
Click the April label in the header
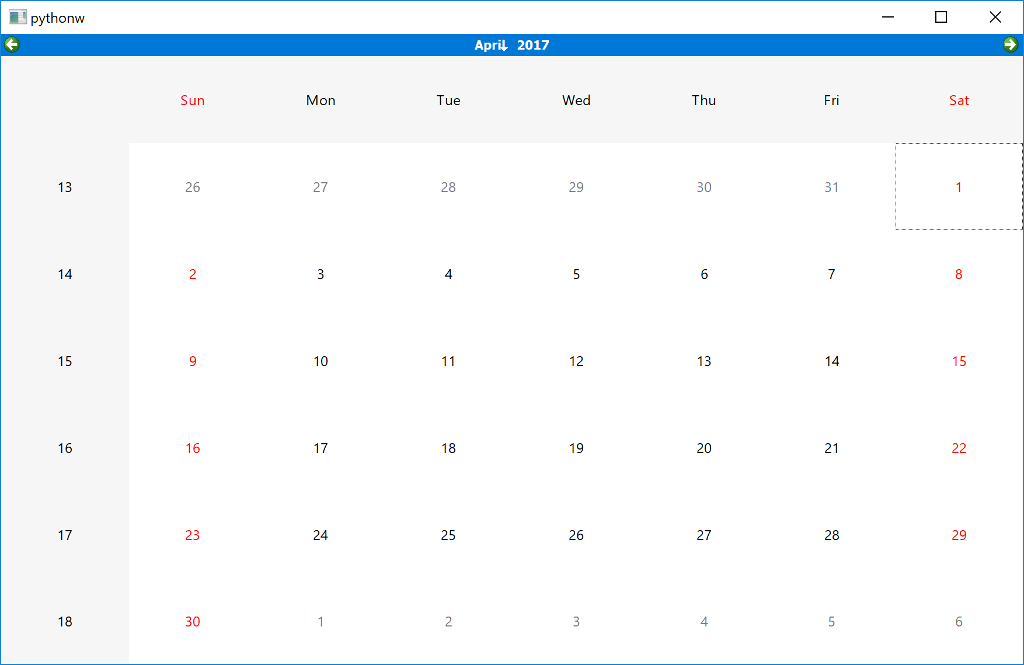coord(488,44)
